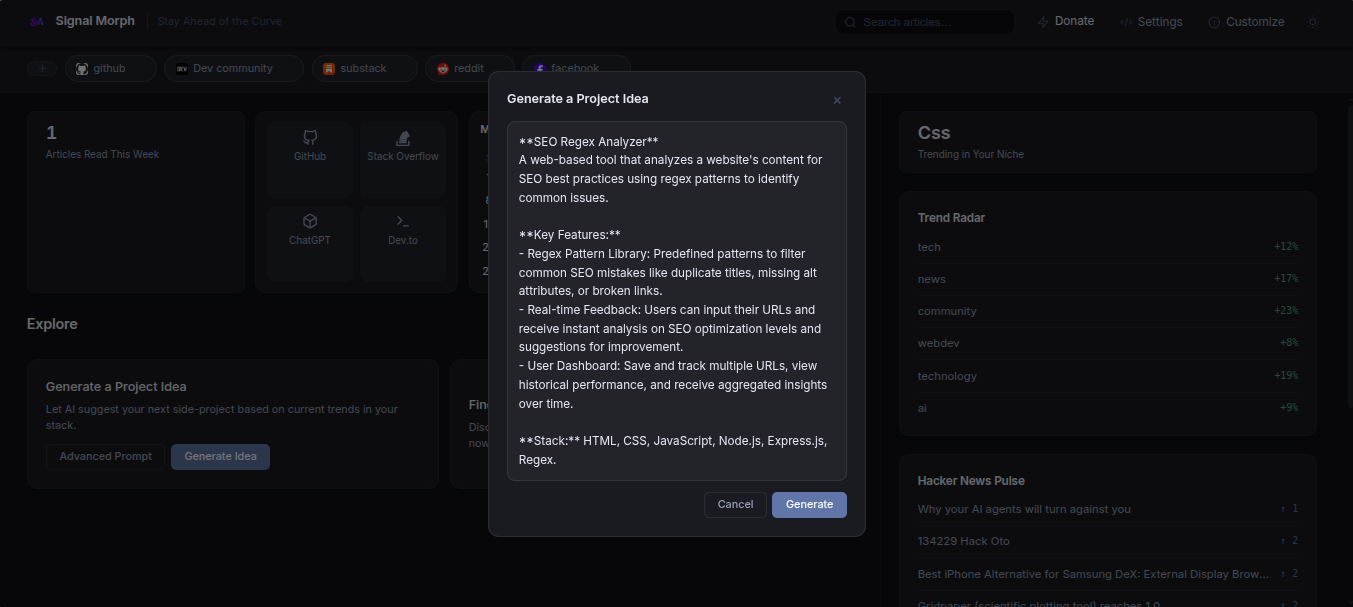Viewport: 1353px width, 607px height.
Task: Click the Donate lightning icon
Action: click(x=1043, y=22)
